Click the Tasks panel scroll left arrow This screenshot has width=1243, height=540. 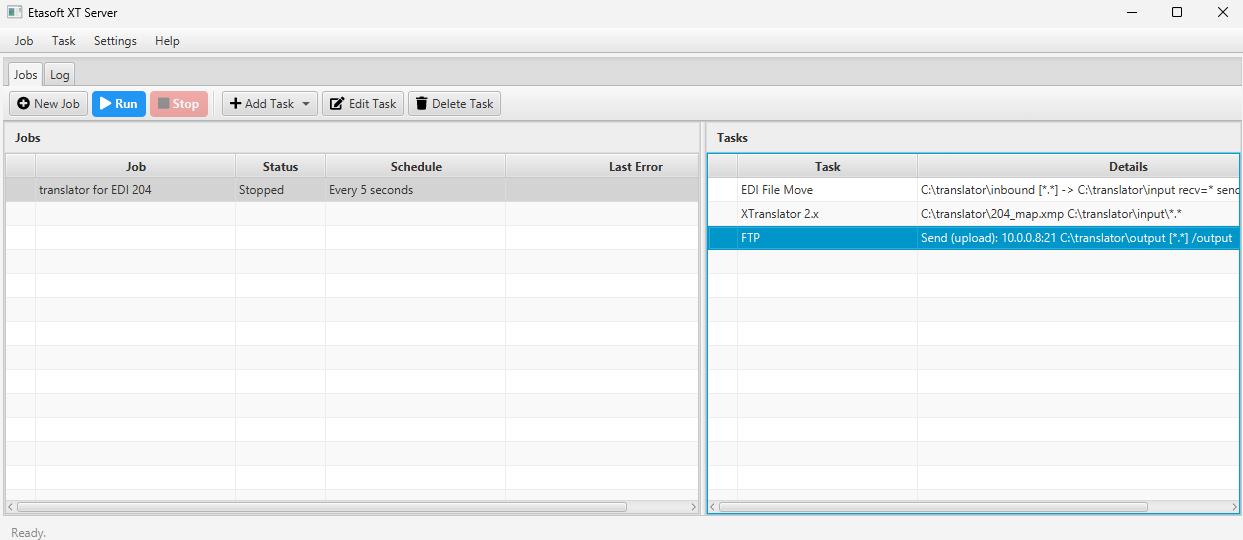click(x=713, y=507)
